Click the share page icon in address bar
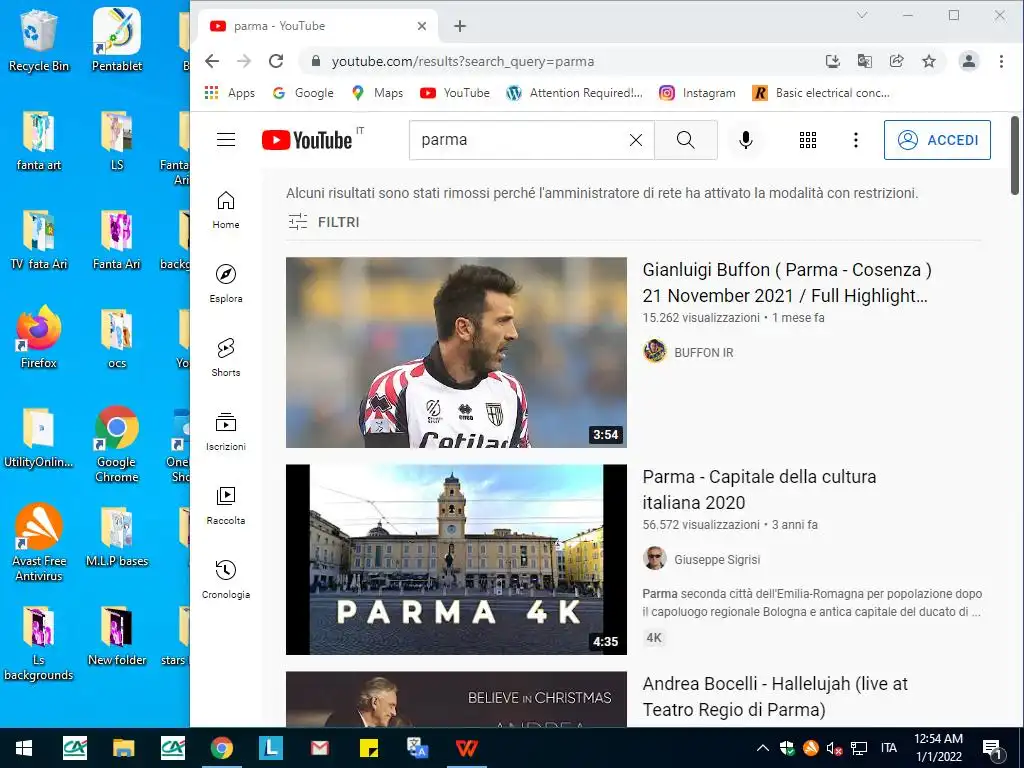Image resolution: width=1024 pixels, height=768 pixels. [897, 61]
